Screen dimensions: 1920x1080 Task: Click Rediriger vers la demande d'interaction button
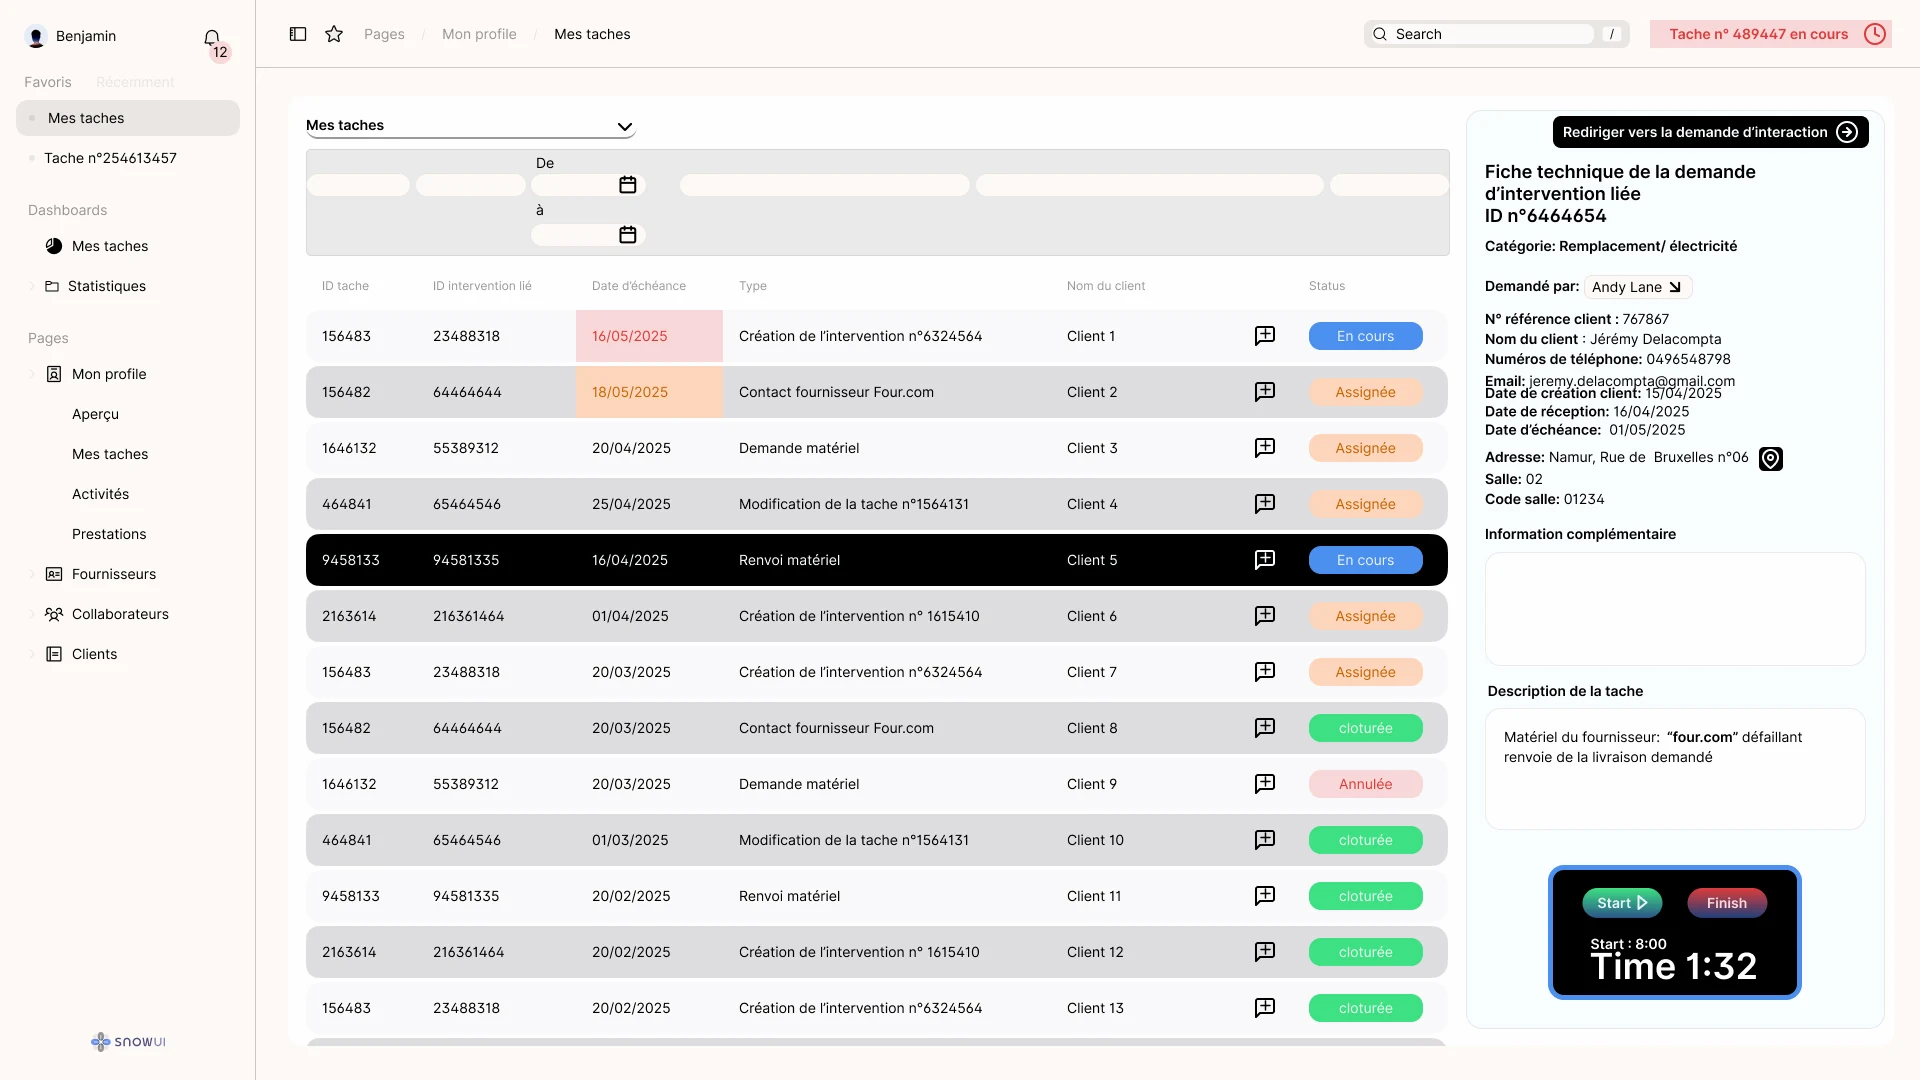pyautogui.click(x=1710, y=132)
